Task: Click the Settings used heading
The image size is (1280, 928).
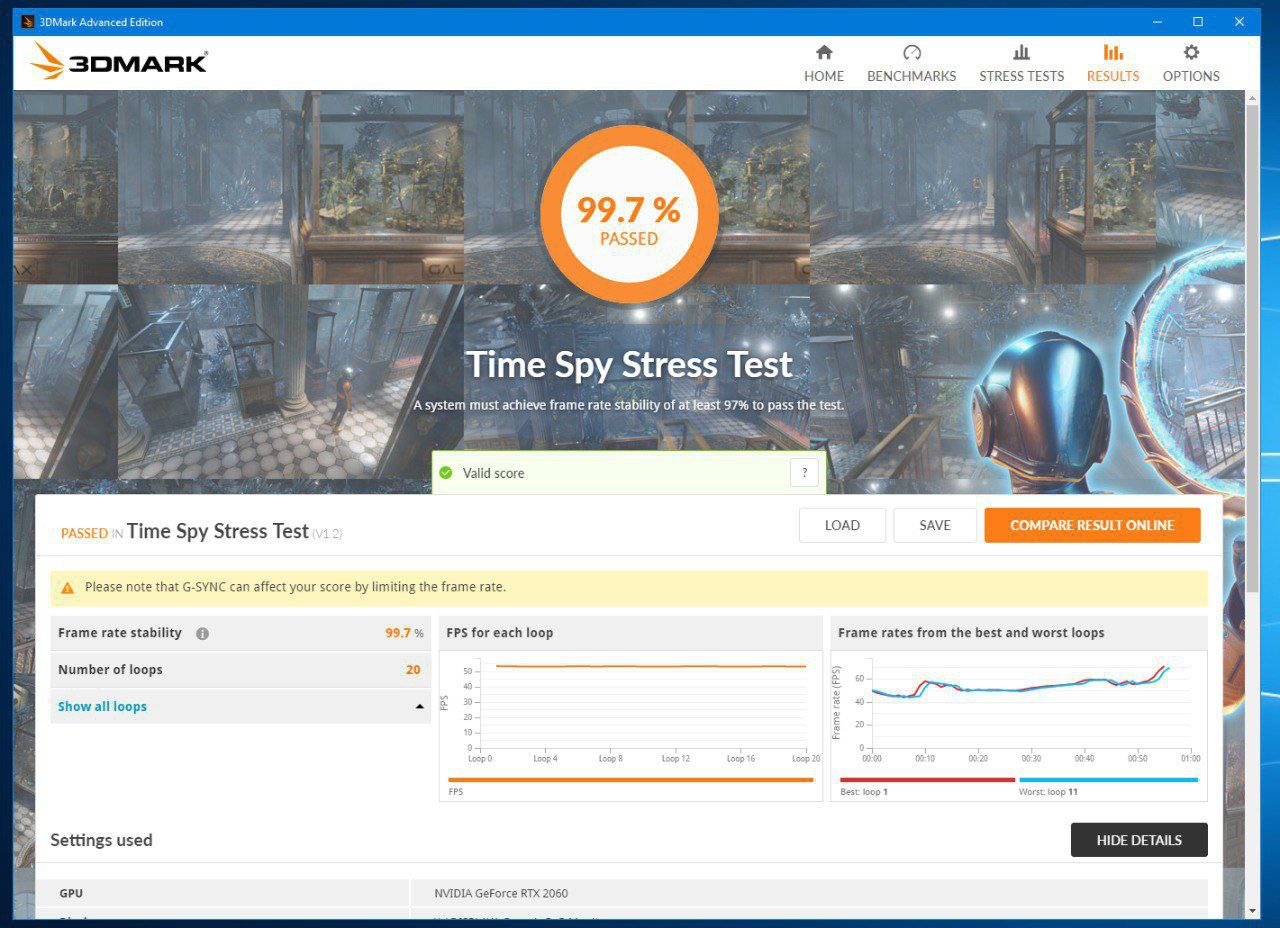Action: coord(101,840)
